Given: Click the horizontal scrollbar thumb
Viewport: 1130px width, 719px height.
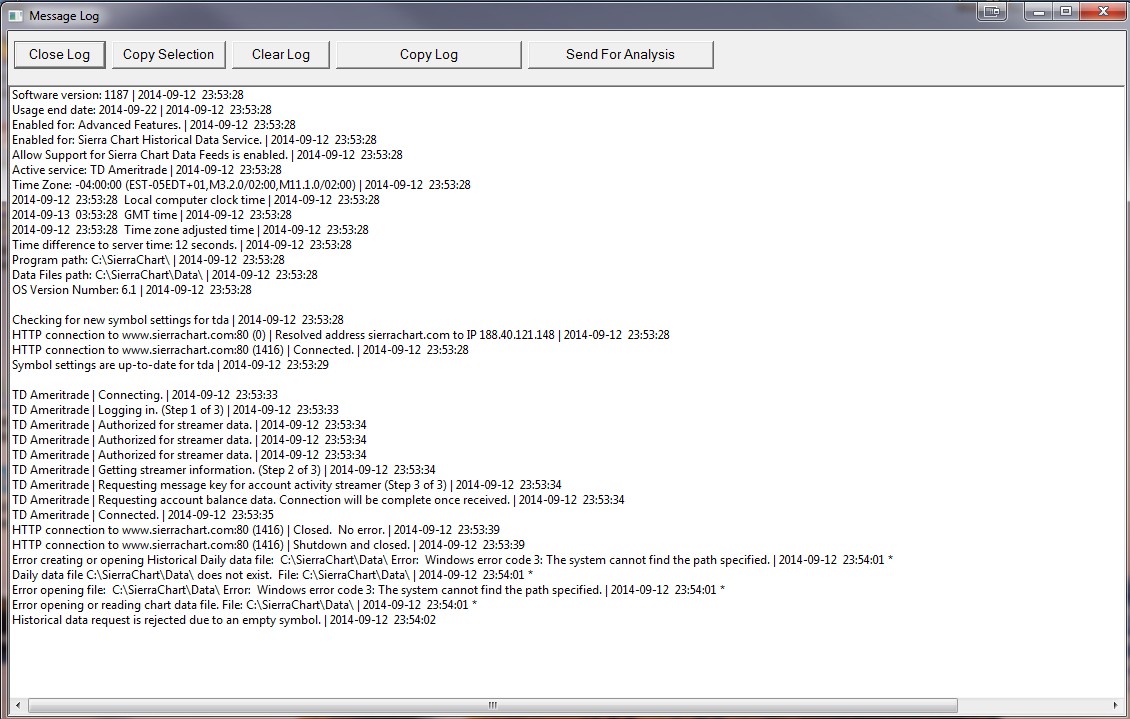Looking at the screenshot, I should point(492,705).
